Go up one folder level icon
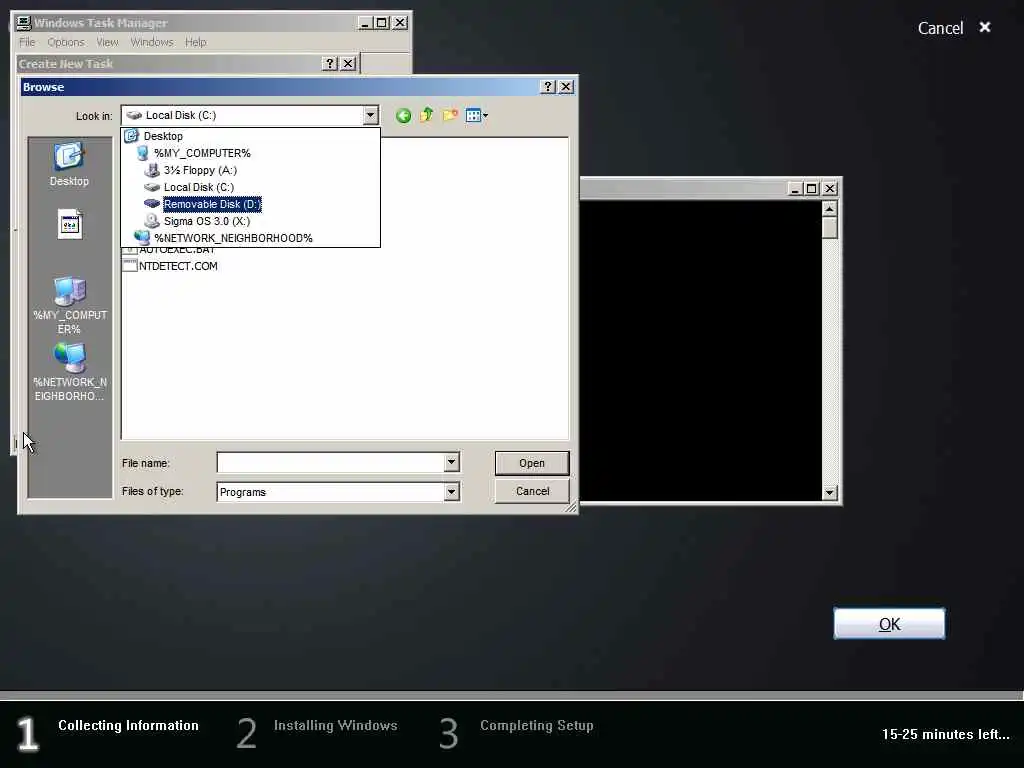This screenshot has height=768, width=1024. pyautogui.click(x=426, y=116)
